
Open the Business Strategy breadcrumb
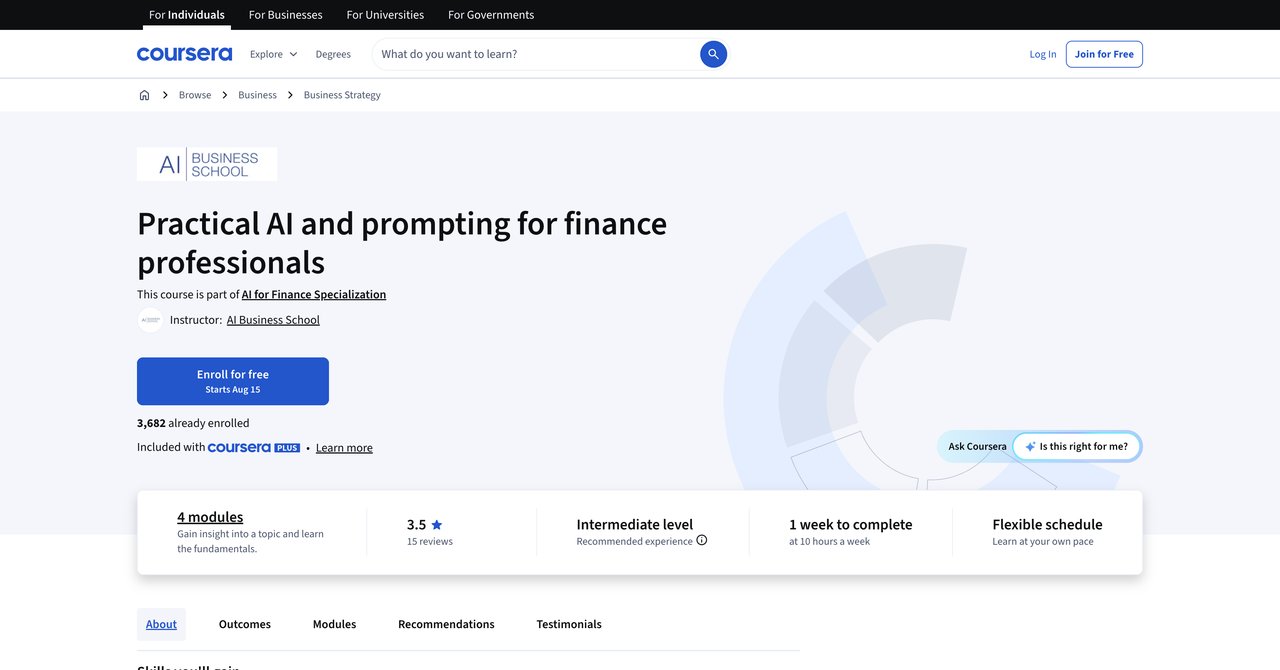pyautogui.click(x=342, y=95)
